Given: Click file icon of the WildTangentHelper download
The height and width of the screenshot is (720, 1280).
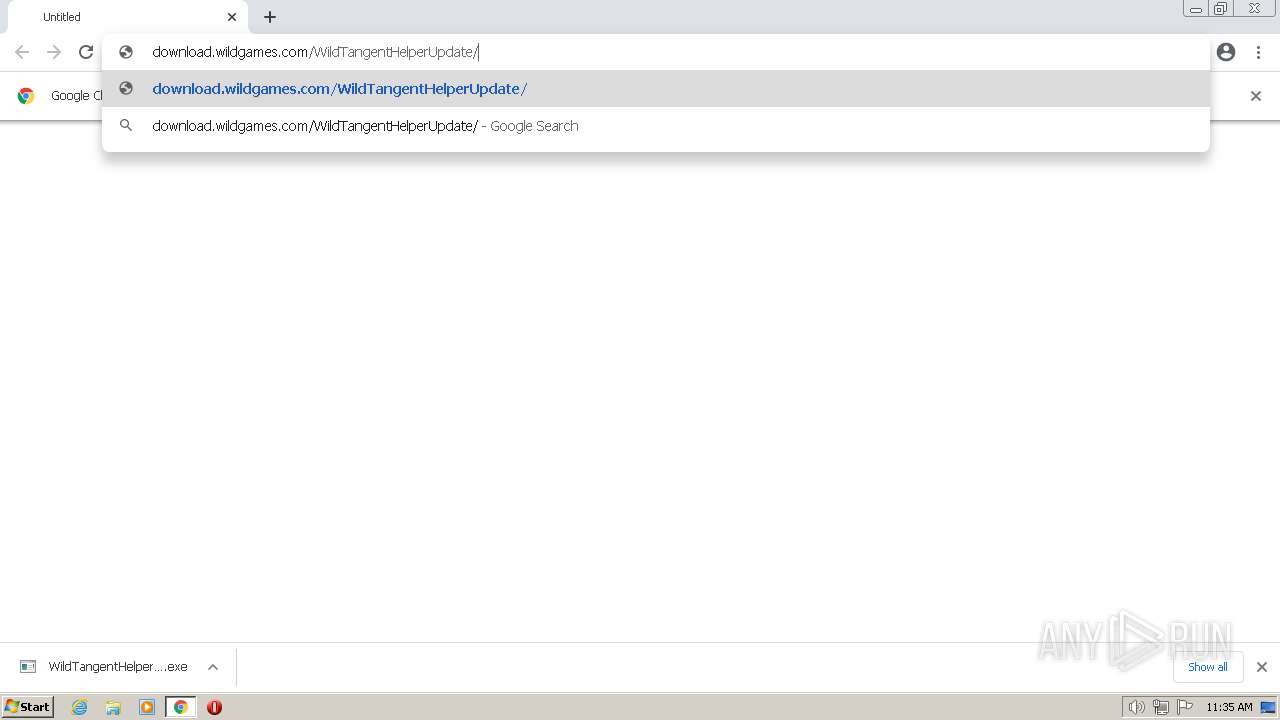Looking at the screenshot, I should tap(28, 667).
